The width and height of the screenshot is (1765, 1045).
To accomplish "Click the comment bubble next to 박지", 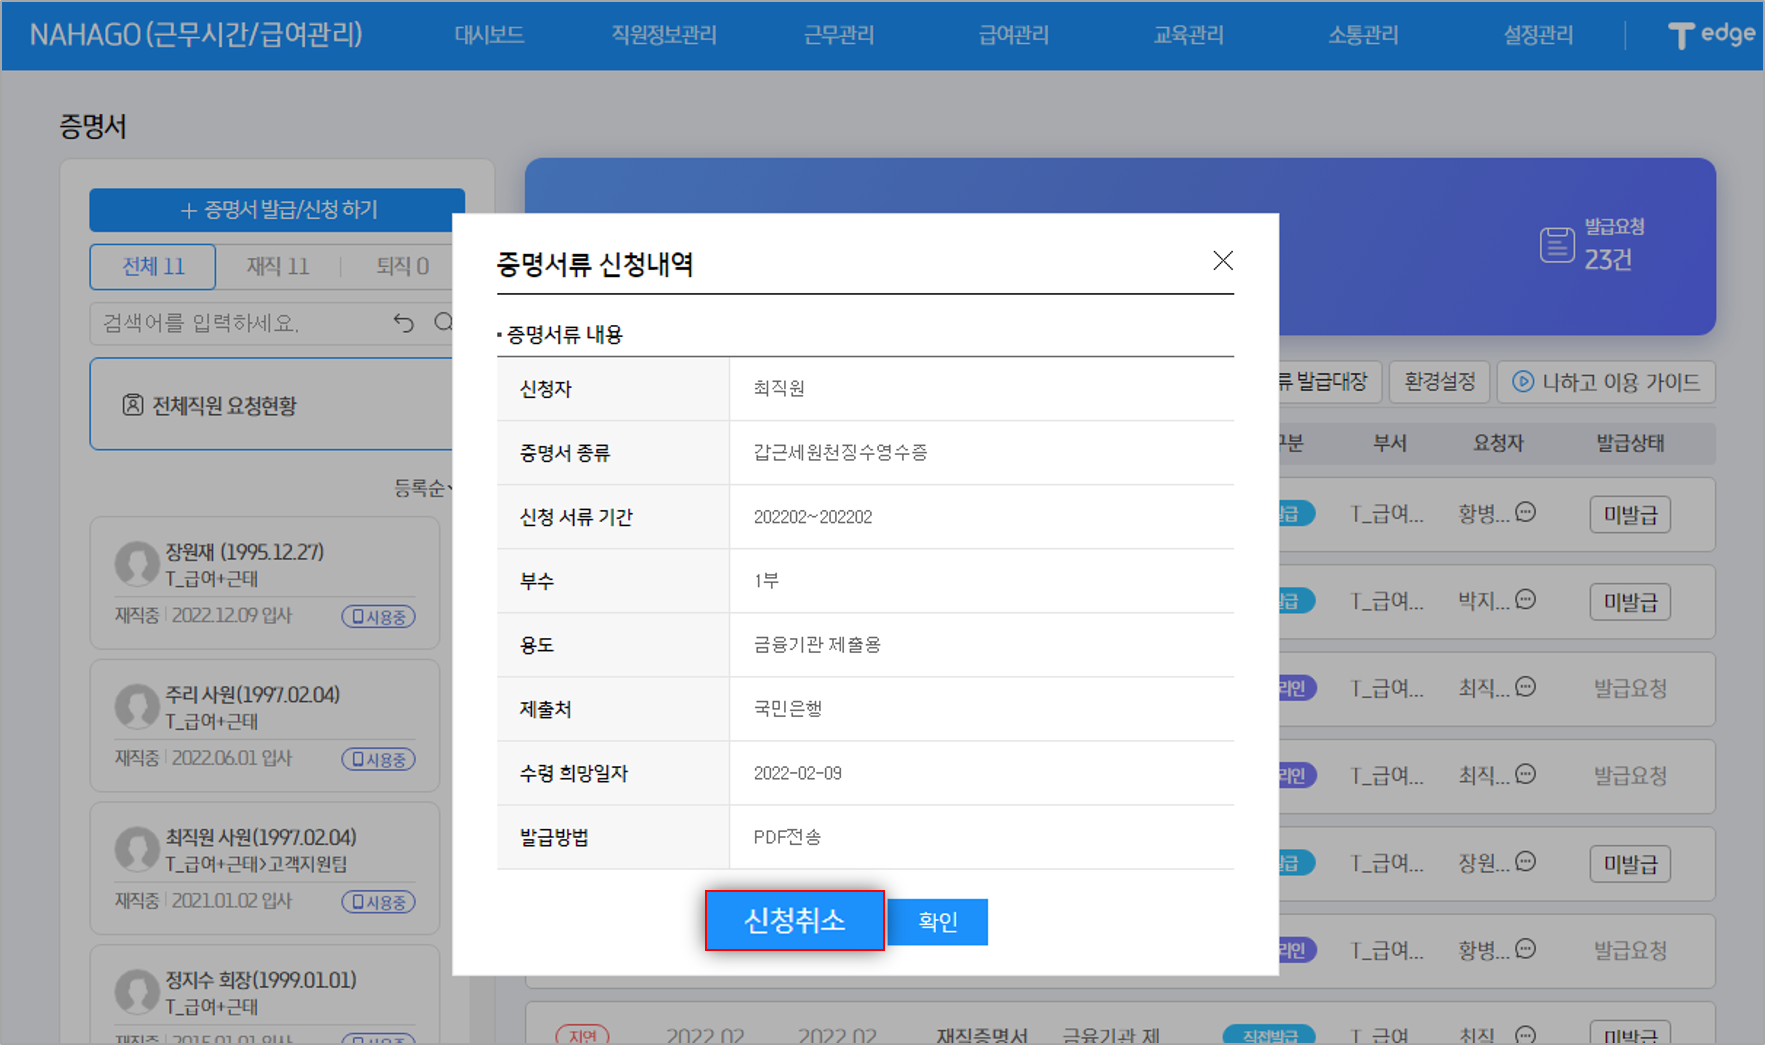I will tap(1525, 600).
